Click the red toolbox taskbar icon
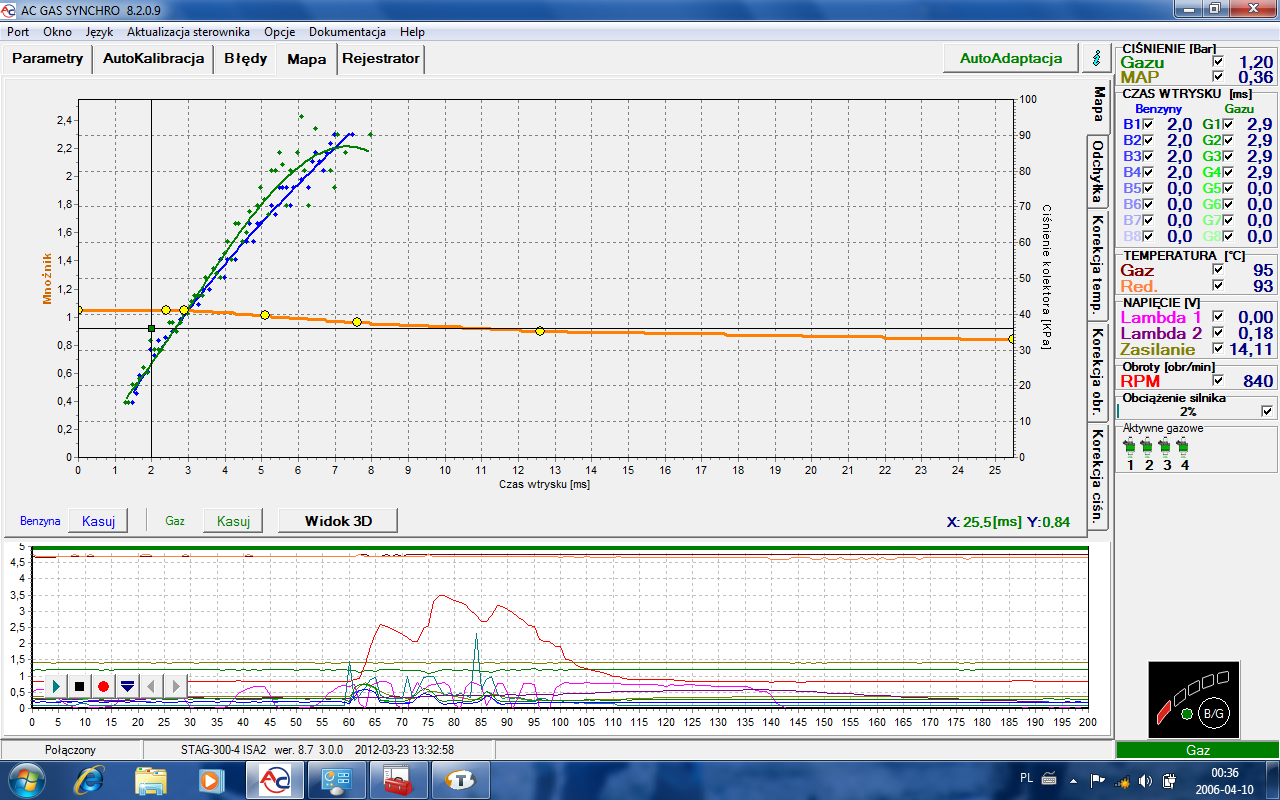The image size is (1280, 800). tap(397, 779)
